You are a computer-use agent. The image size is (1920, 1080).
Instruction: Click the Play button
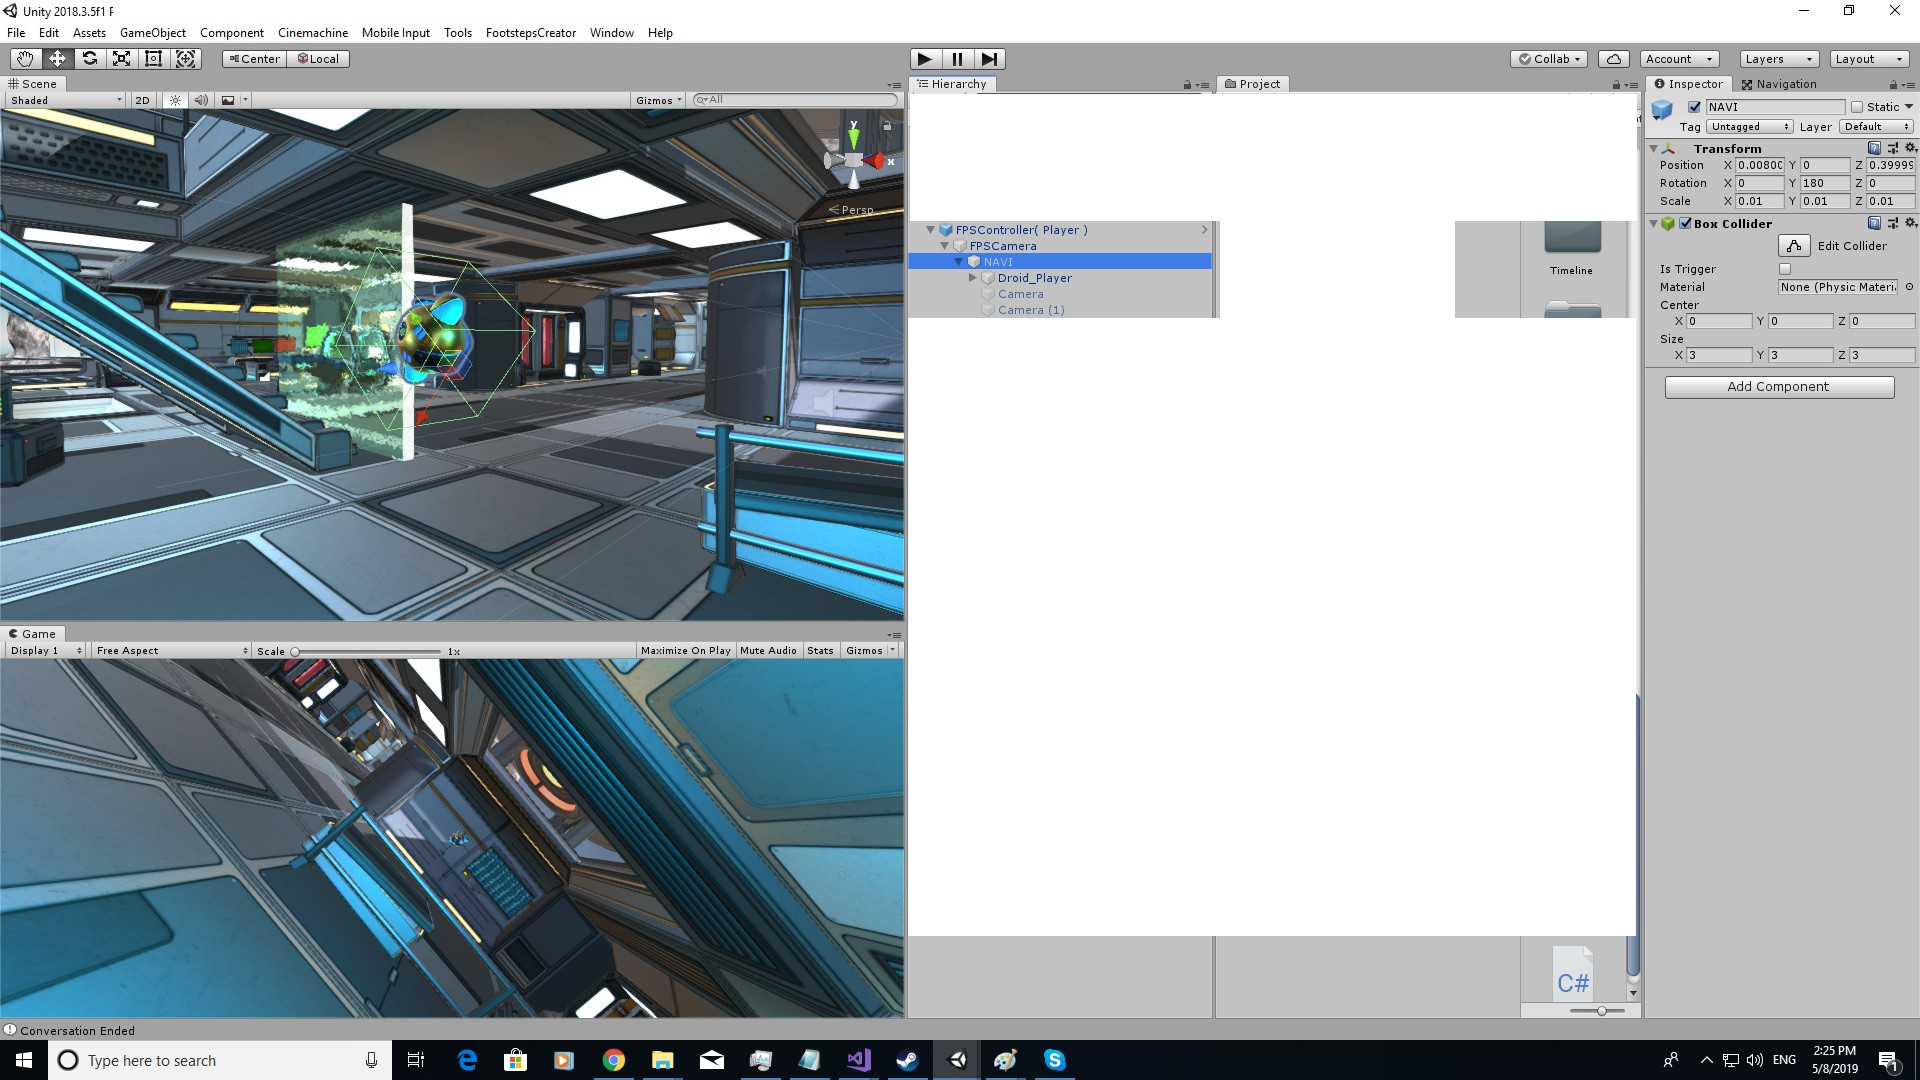pos(925,59)
